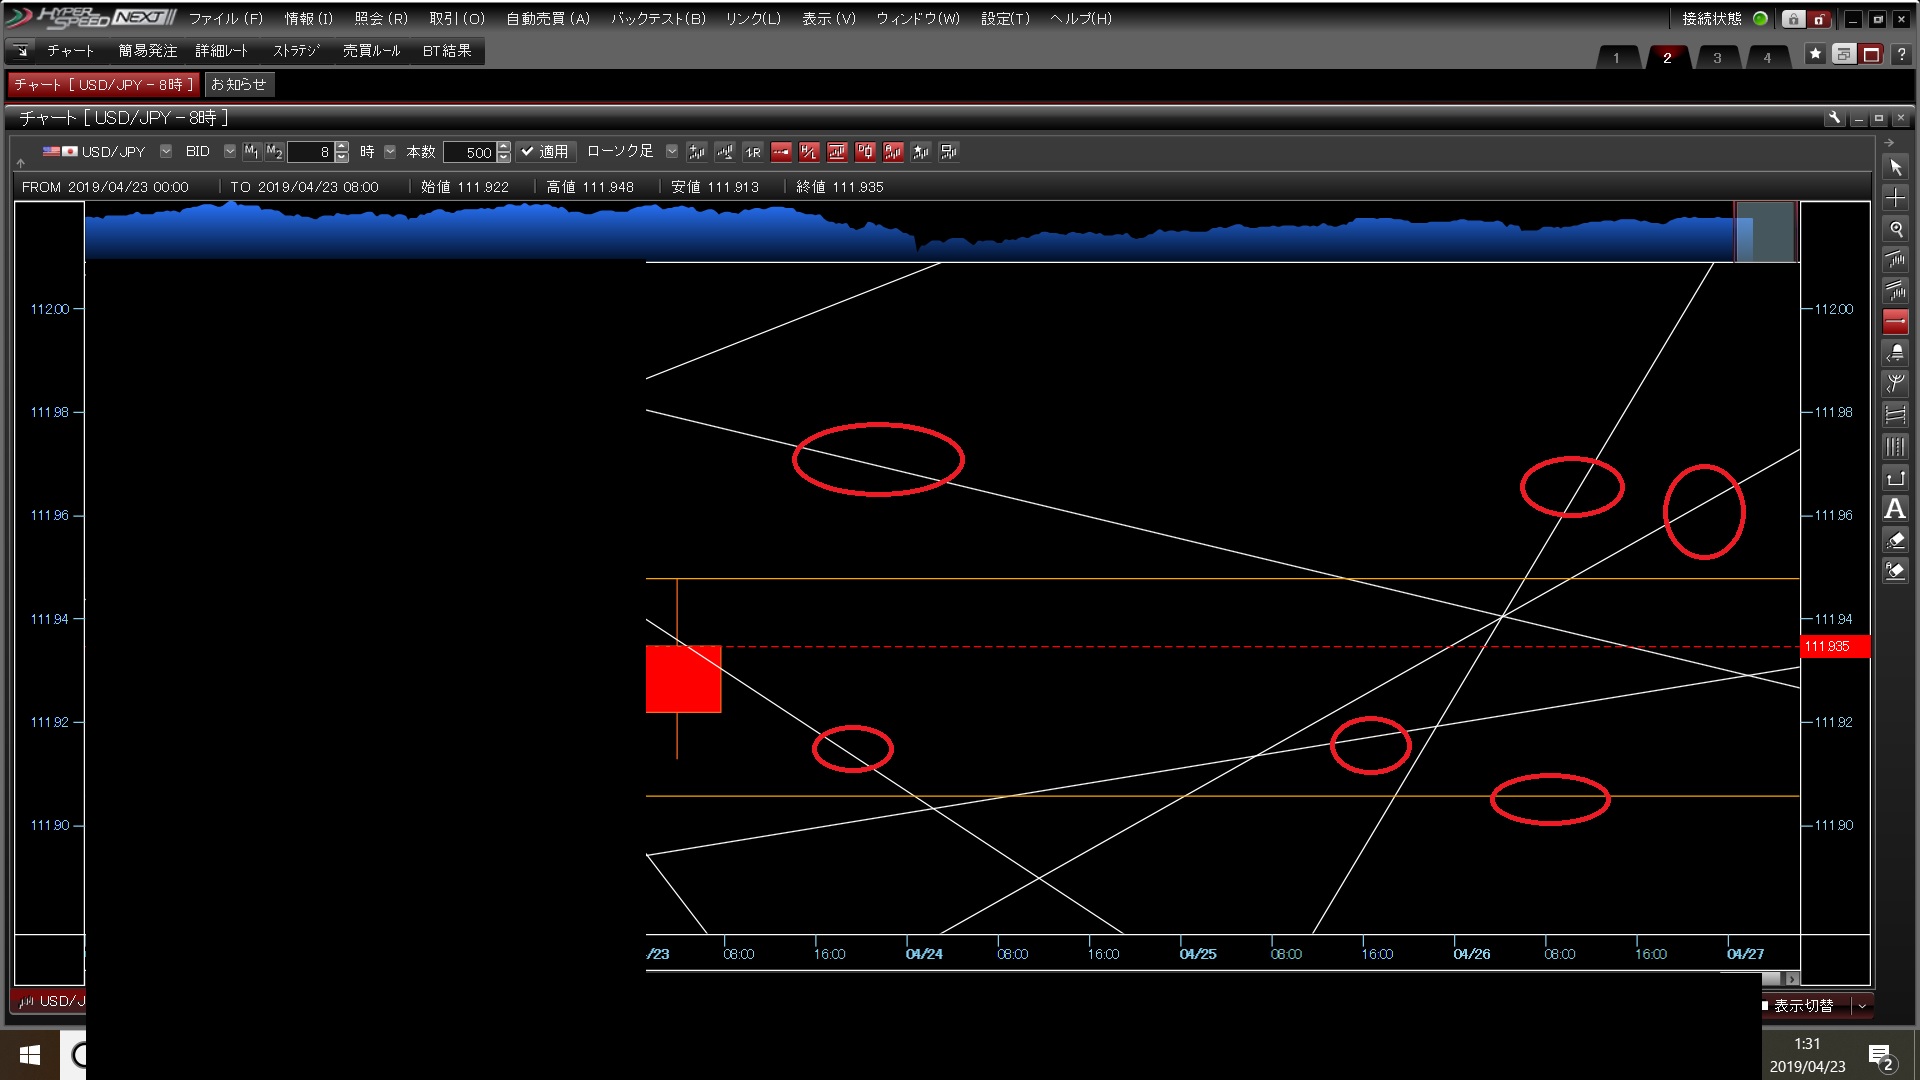Select the crosshair cursor tool
The width and height of the screenshot is (1920, 1080).
[x=1895, y=199]
